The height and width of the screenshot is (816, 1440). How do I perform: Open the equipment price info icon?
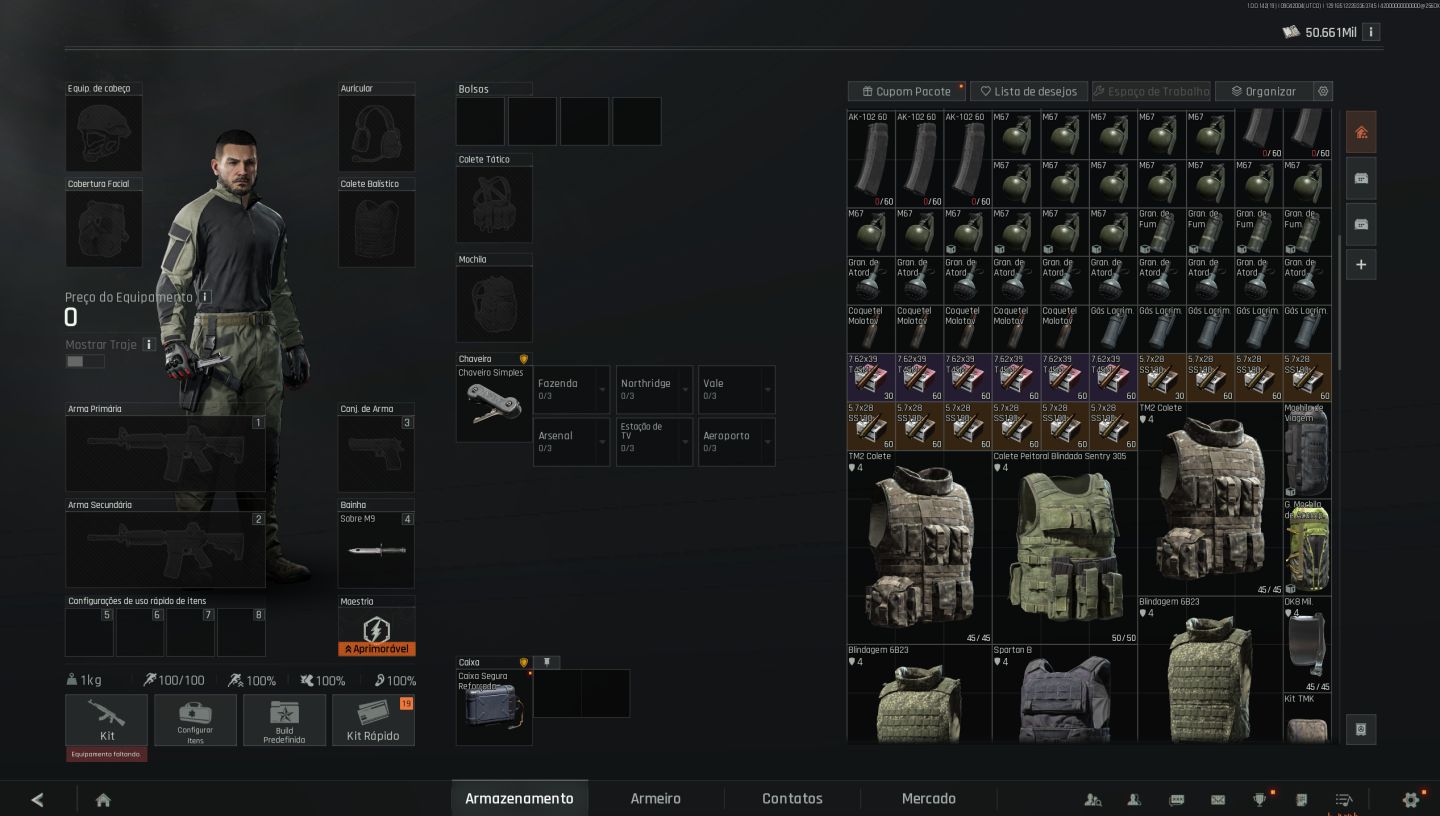tap(205, 297)
